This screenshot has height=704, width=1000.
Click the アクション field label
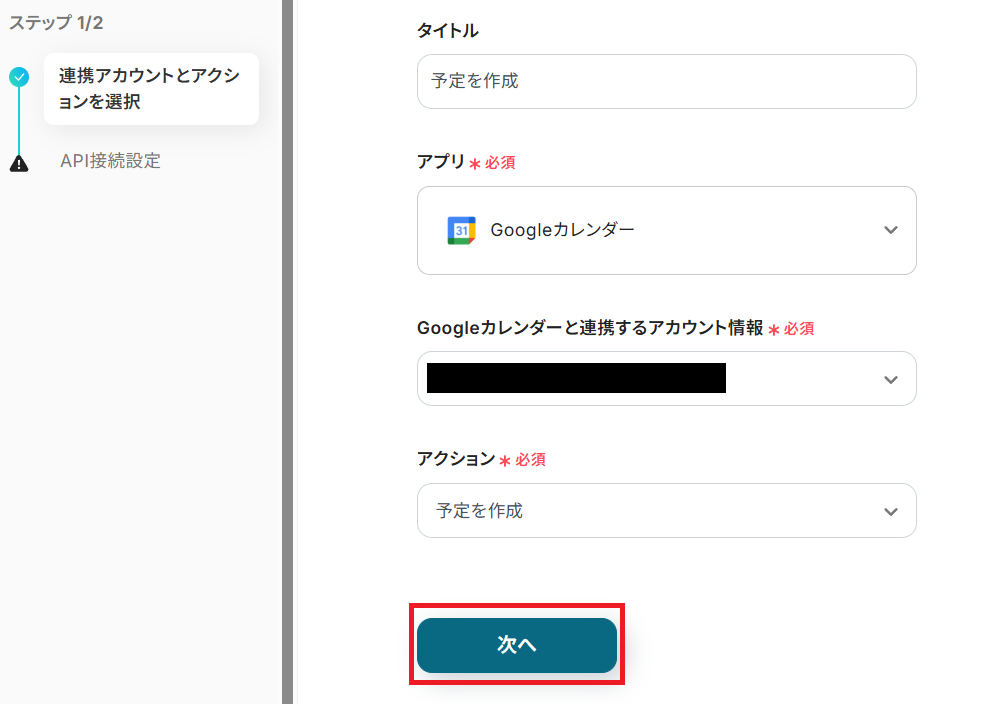(x=456, y=459)
